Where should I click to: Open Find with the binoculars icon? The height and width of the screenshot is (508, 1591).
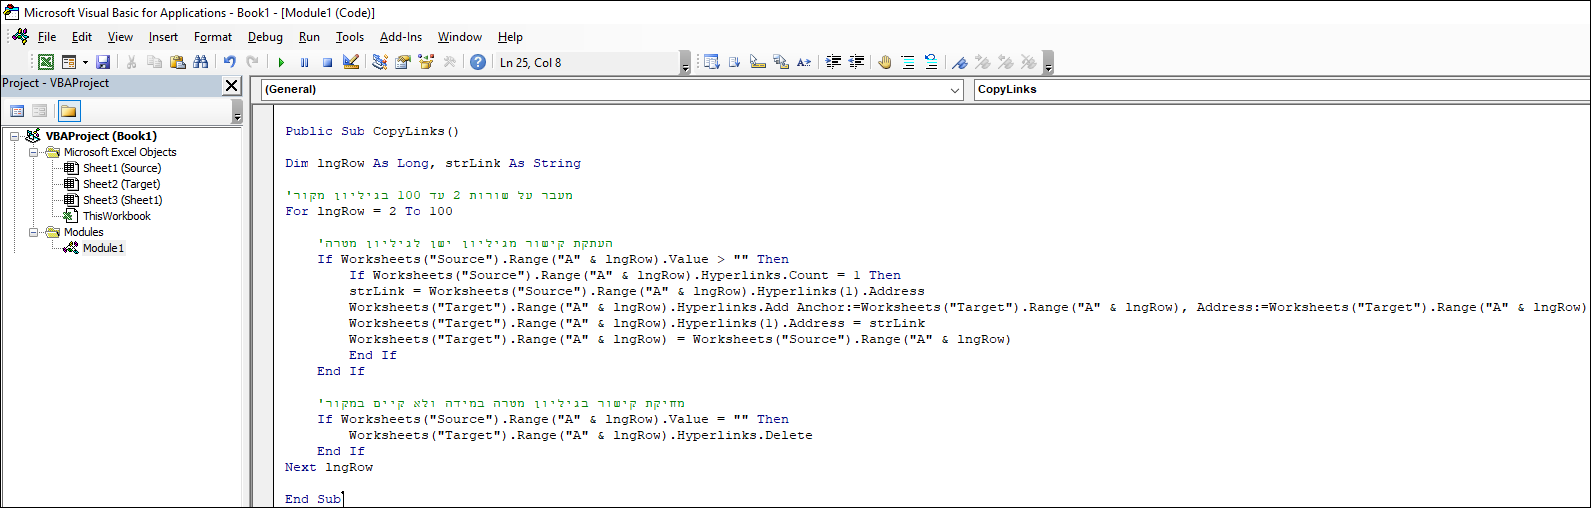tap(201, 62)
